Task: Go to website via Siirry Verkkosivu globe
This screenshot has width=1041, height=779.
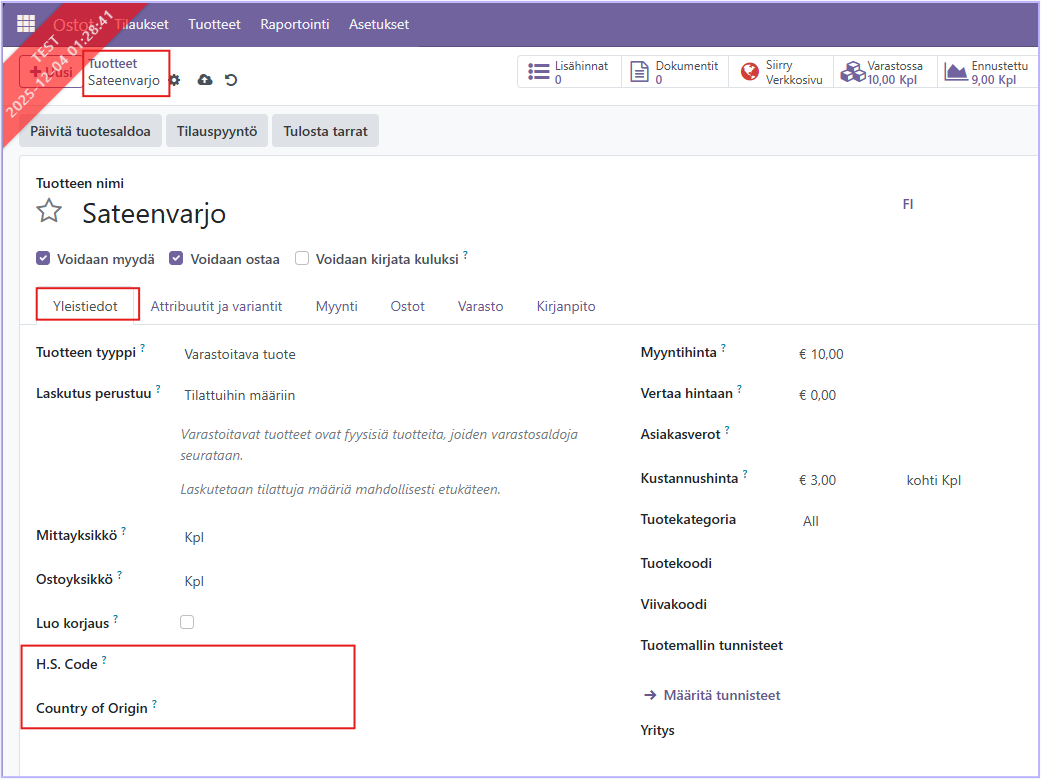Action: [x=783, y=72]
